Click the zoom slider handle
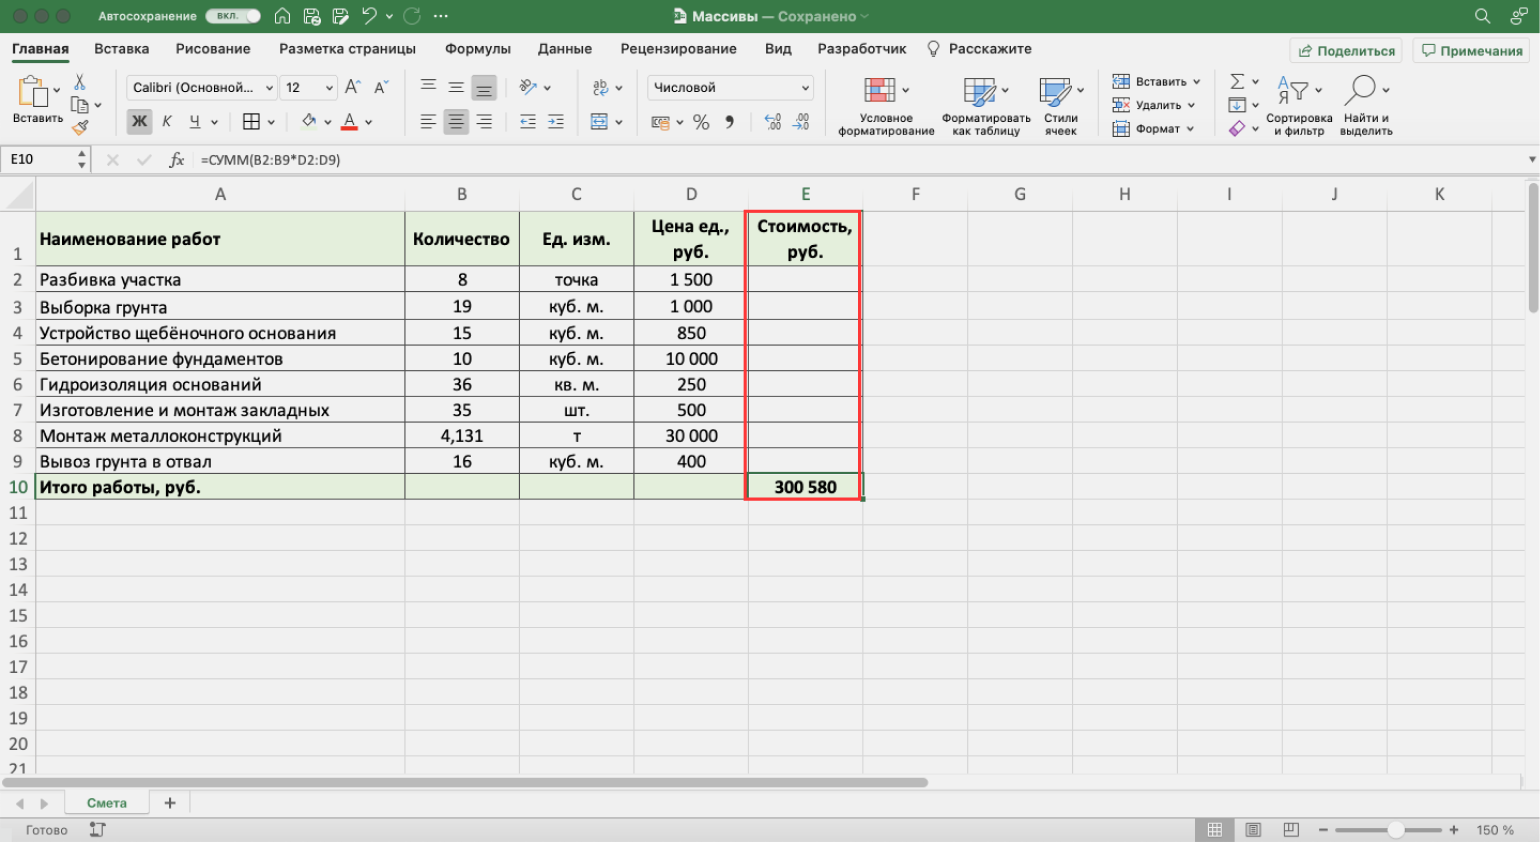Image resolution: width=1540 pixels, height=842 pixels. point(1395,830)
